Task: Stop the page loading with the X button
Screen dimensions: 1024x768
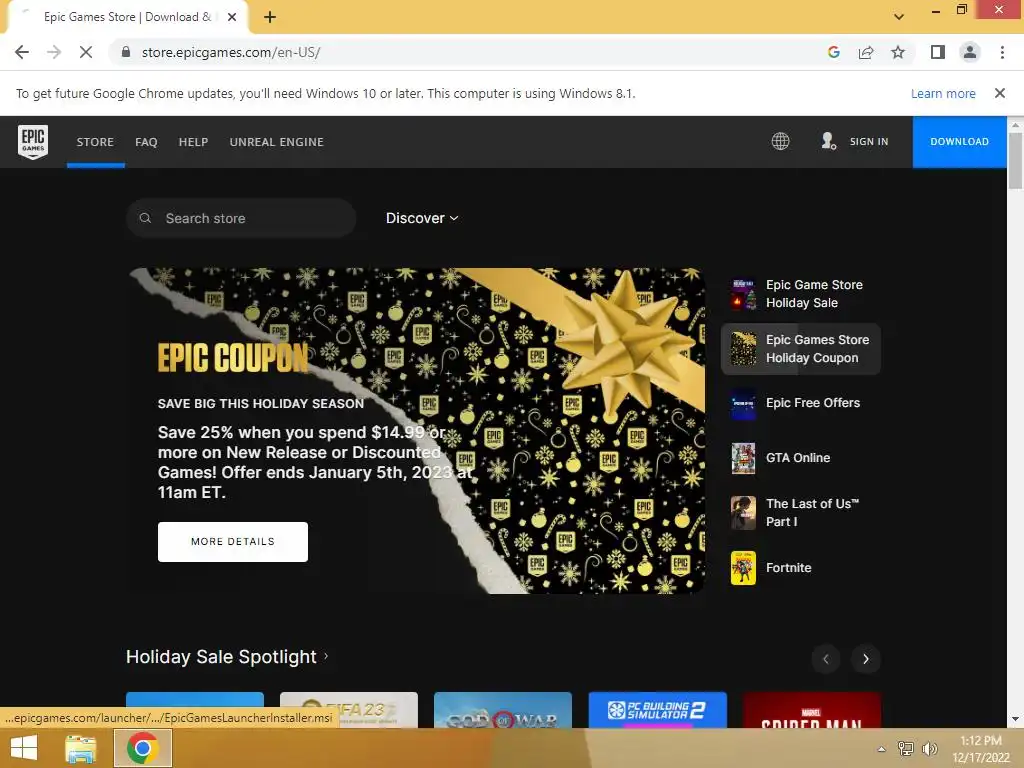Action: pos(86,52)
